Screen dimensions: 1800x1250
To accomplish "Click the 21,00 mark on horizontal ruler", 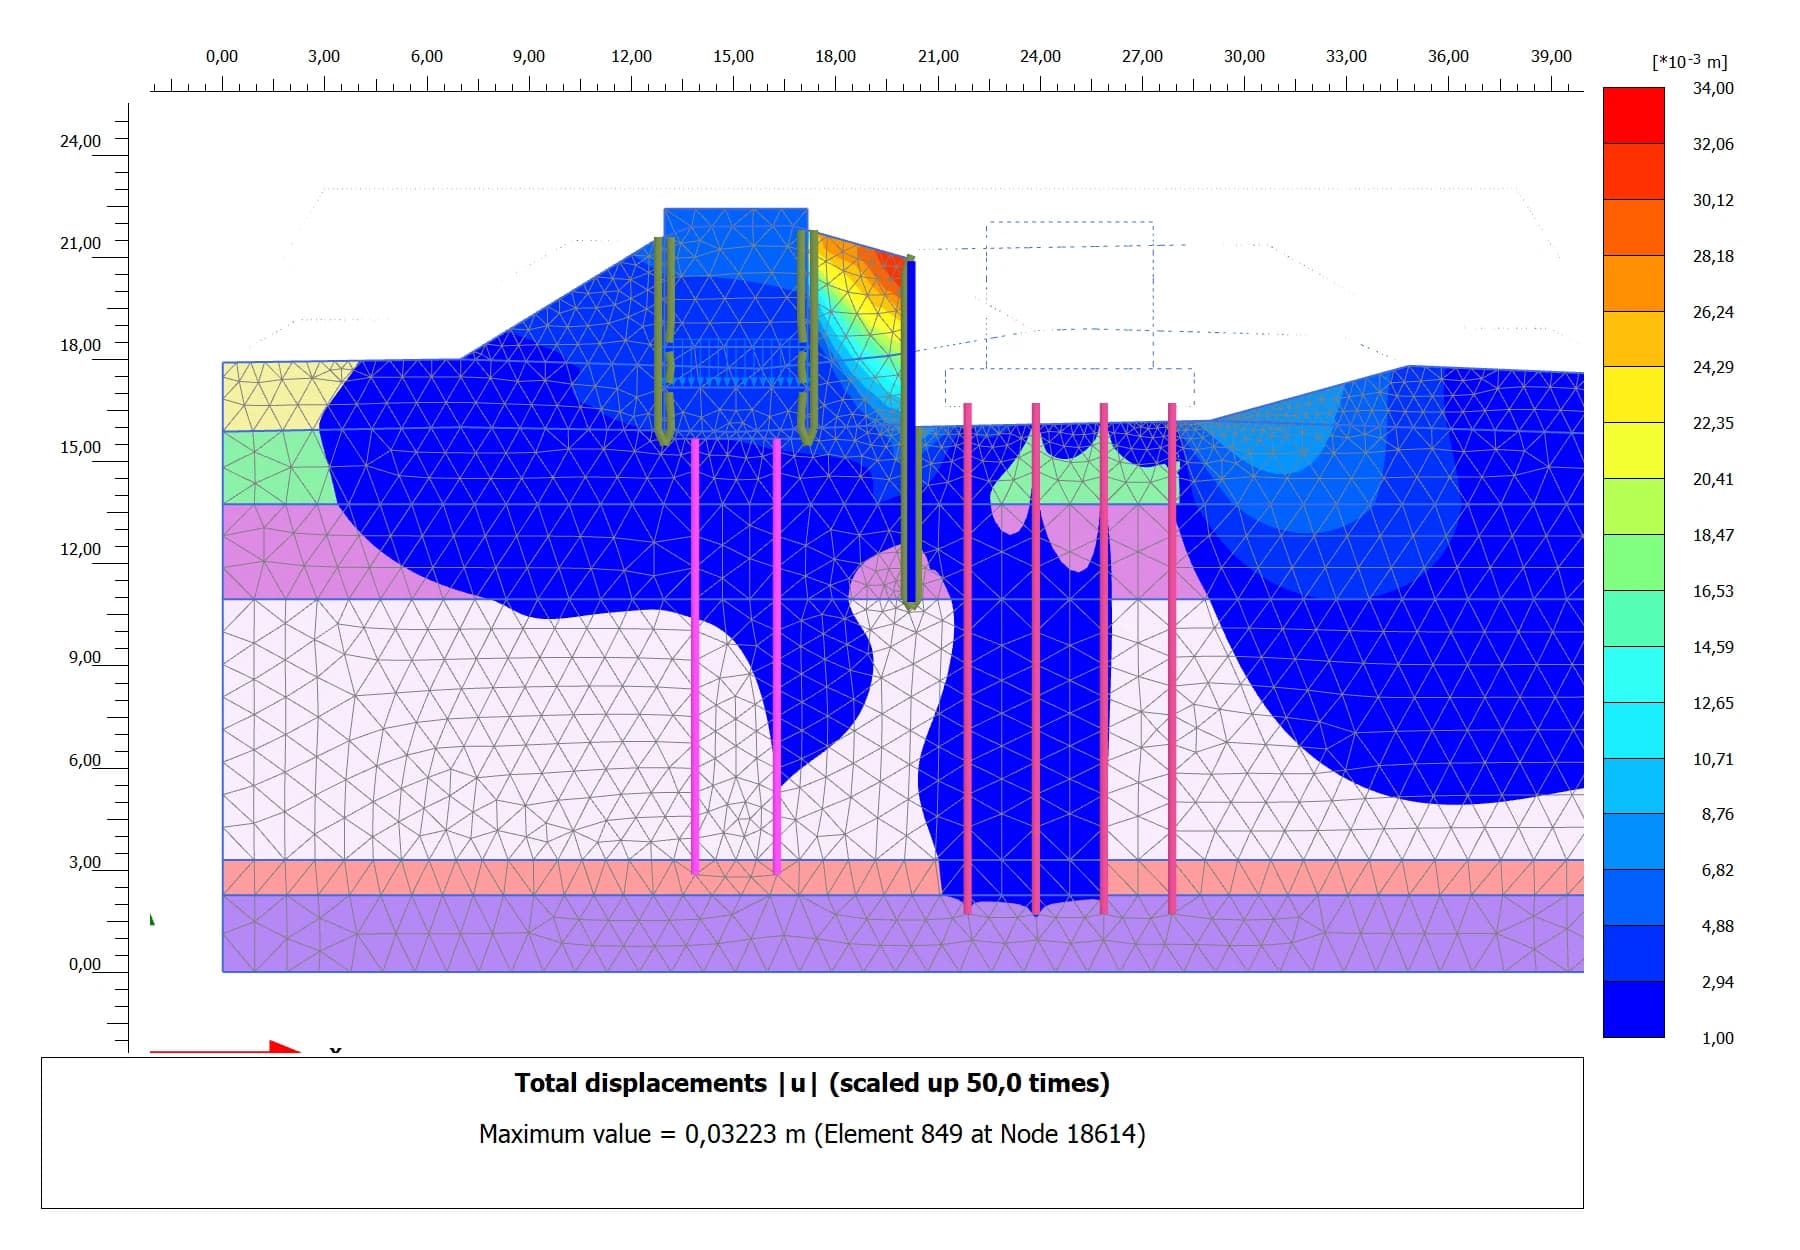I will click(938, 57).
